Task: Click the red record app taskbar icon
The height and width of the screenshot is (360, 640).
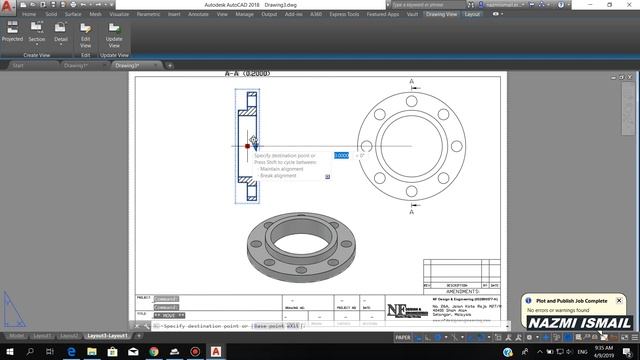Action: [x=195, y=351]
